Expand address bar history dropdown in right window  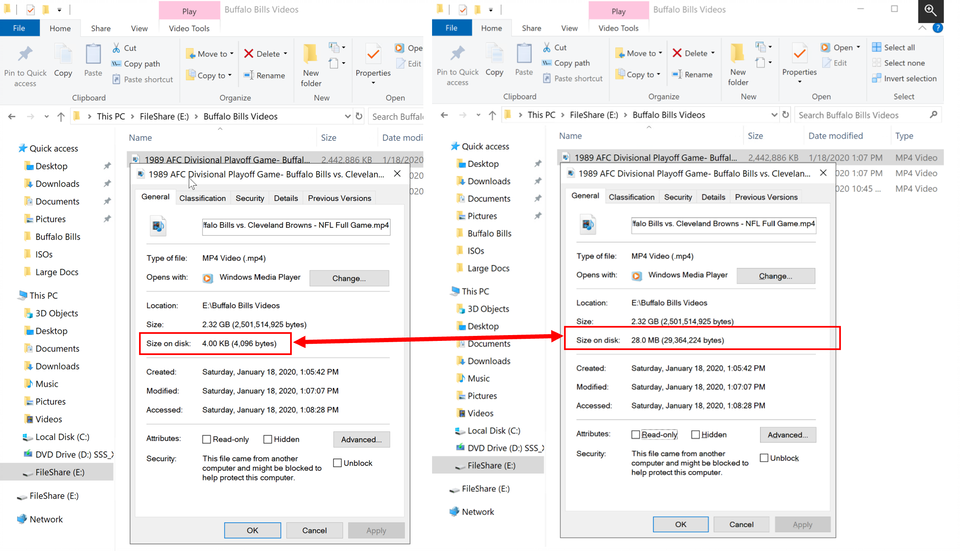[774, 115]
